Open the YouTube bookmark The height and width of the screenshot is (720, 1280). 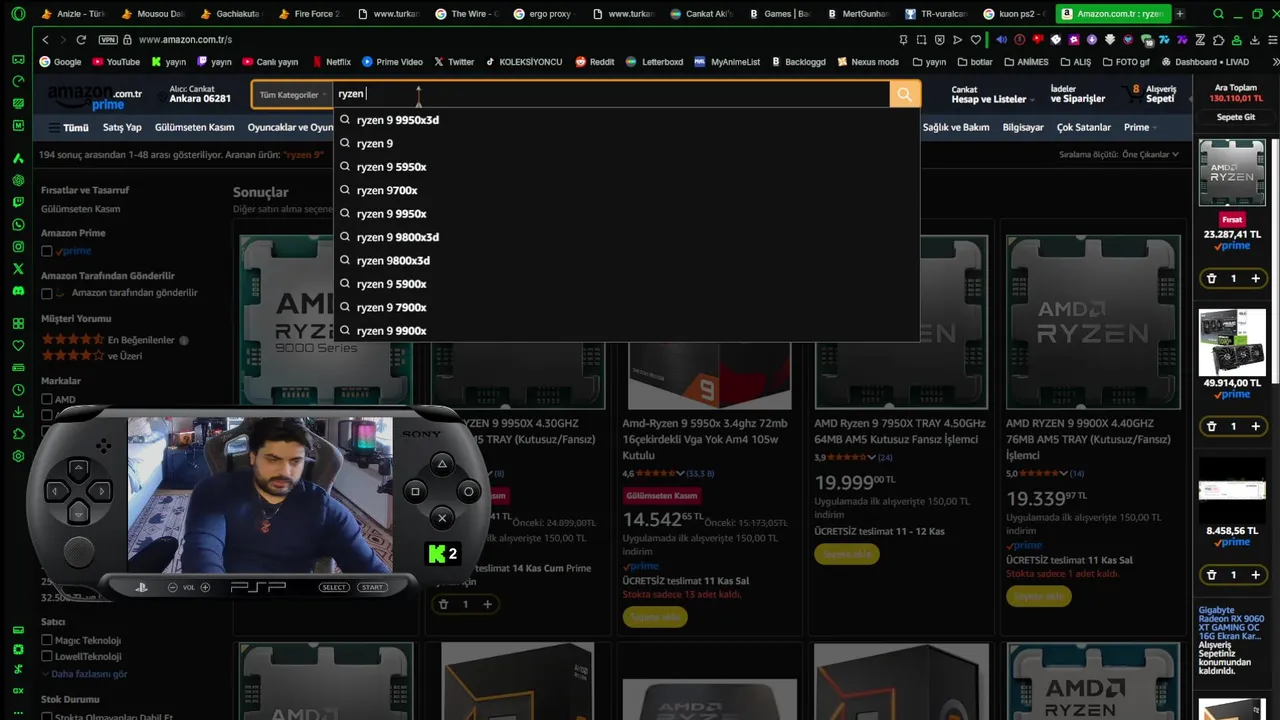116,61
